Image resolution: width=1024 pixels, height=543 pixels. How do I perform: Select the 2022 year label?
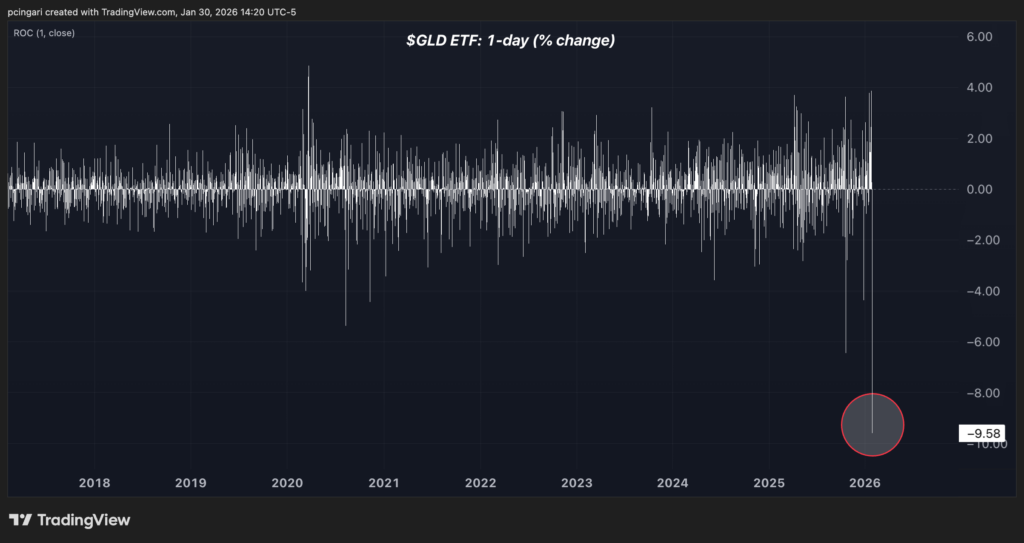point(480,483)
